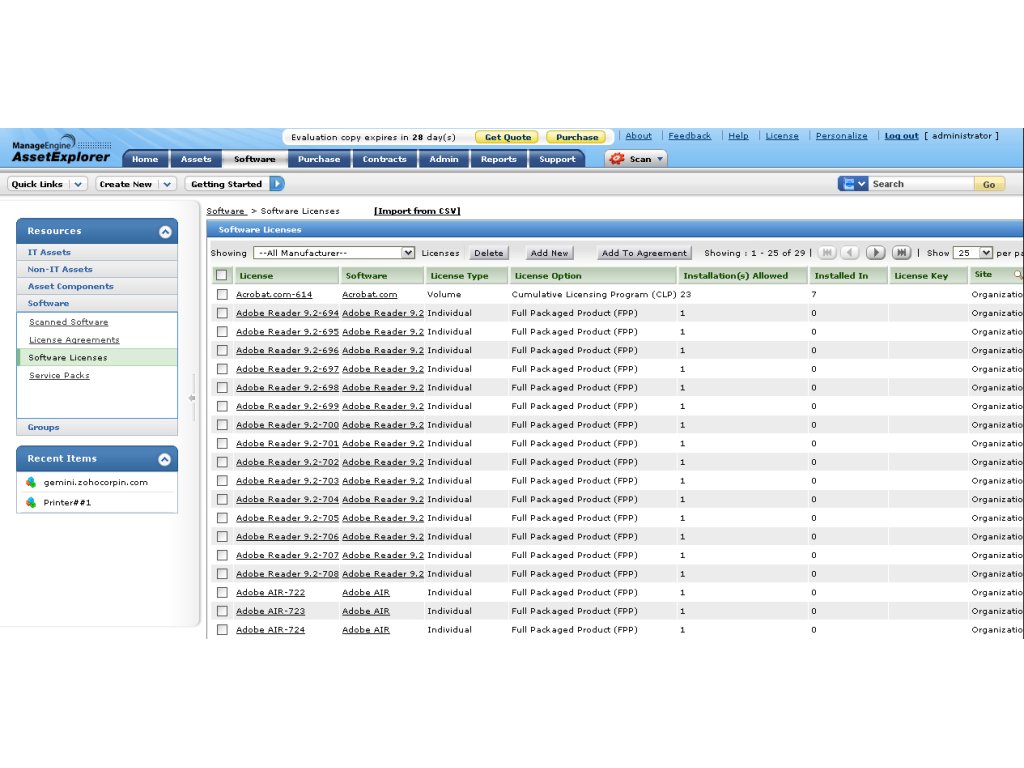
Task: Open Scanned Software in sidebar
Action: coord(69,322)
